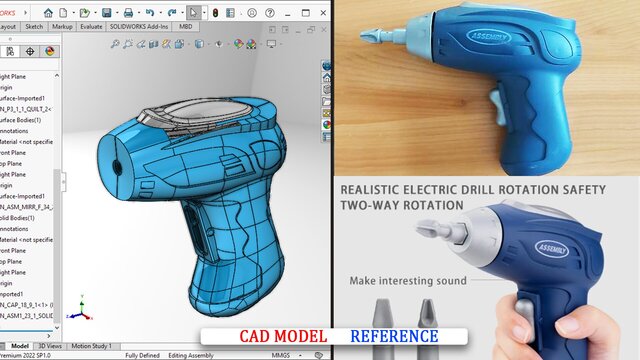Click the MMGS unit system status
640x360 pixels.
point(280,356)
